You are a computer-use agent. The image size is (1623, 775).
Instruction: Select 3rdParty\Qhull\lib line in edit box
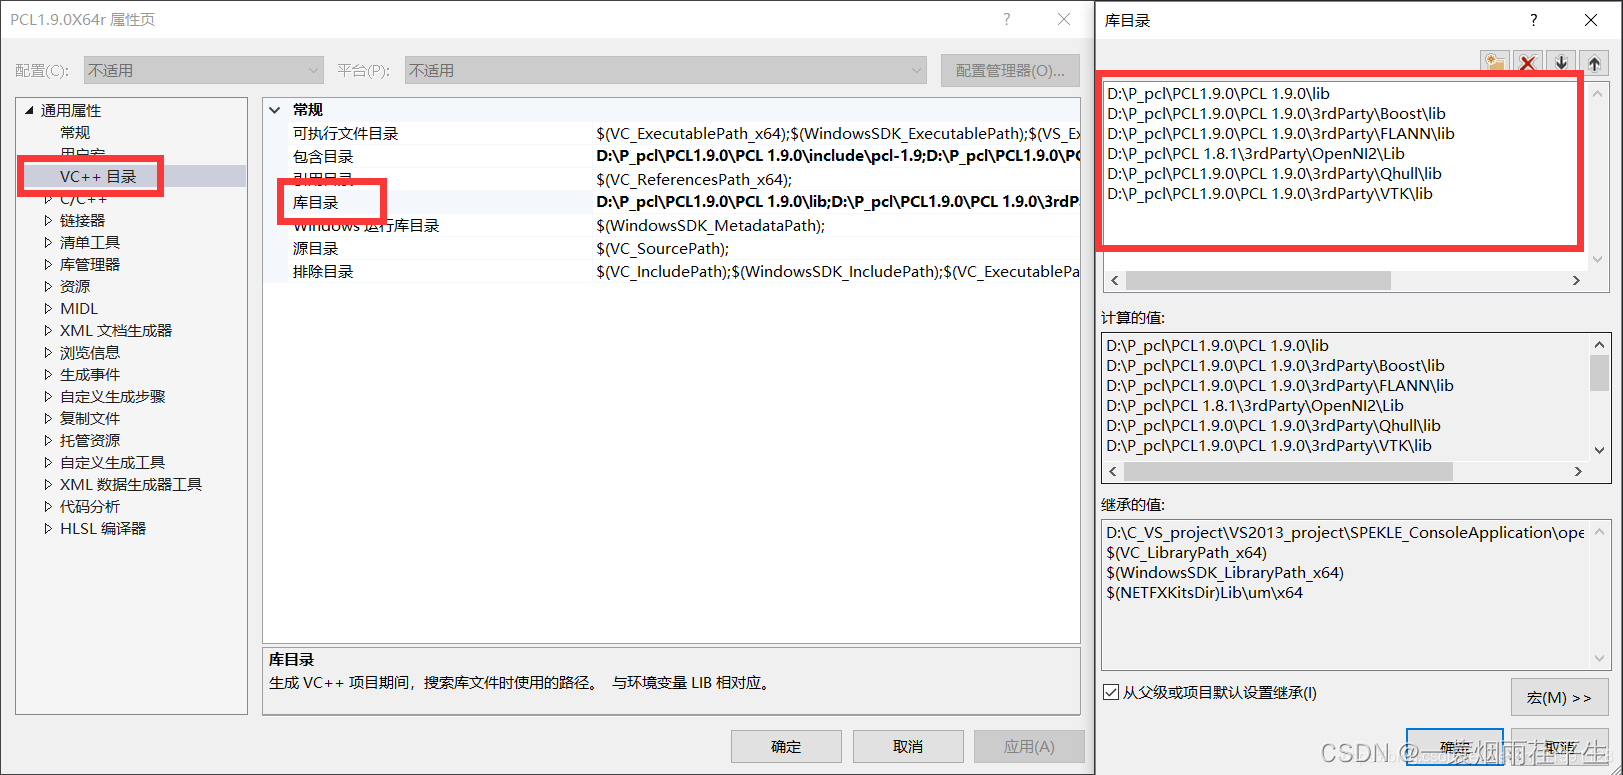click(1274, 173)
